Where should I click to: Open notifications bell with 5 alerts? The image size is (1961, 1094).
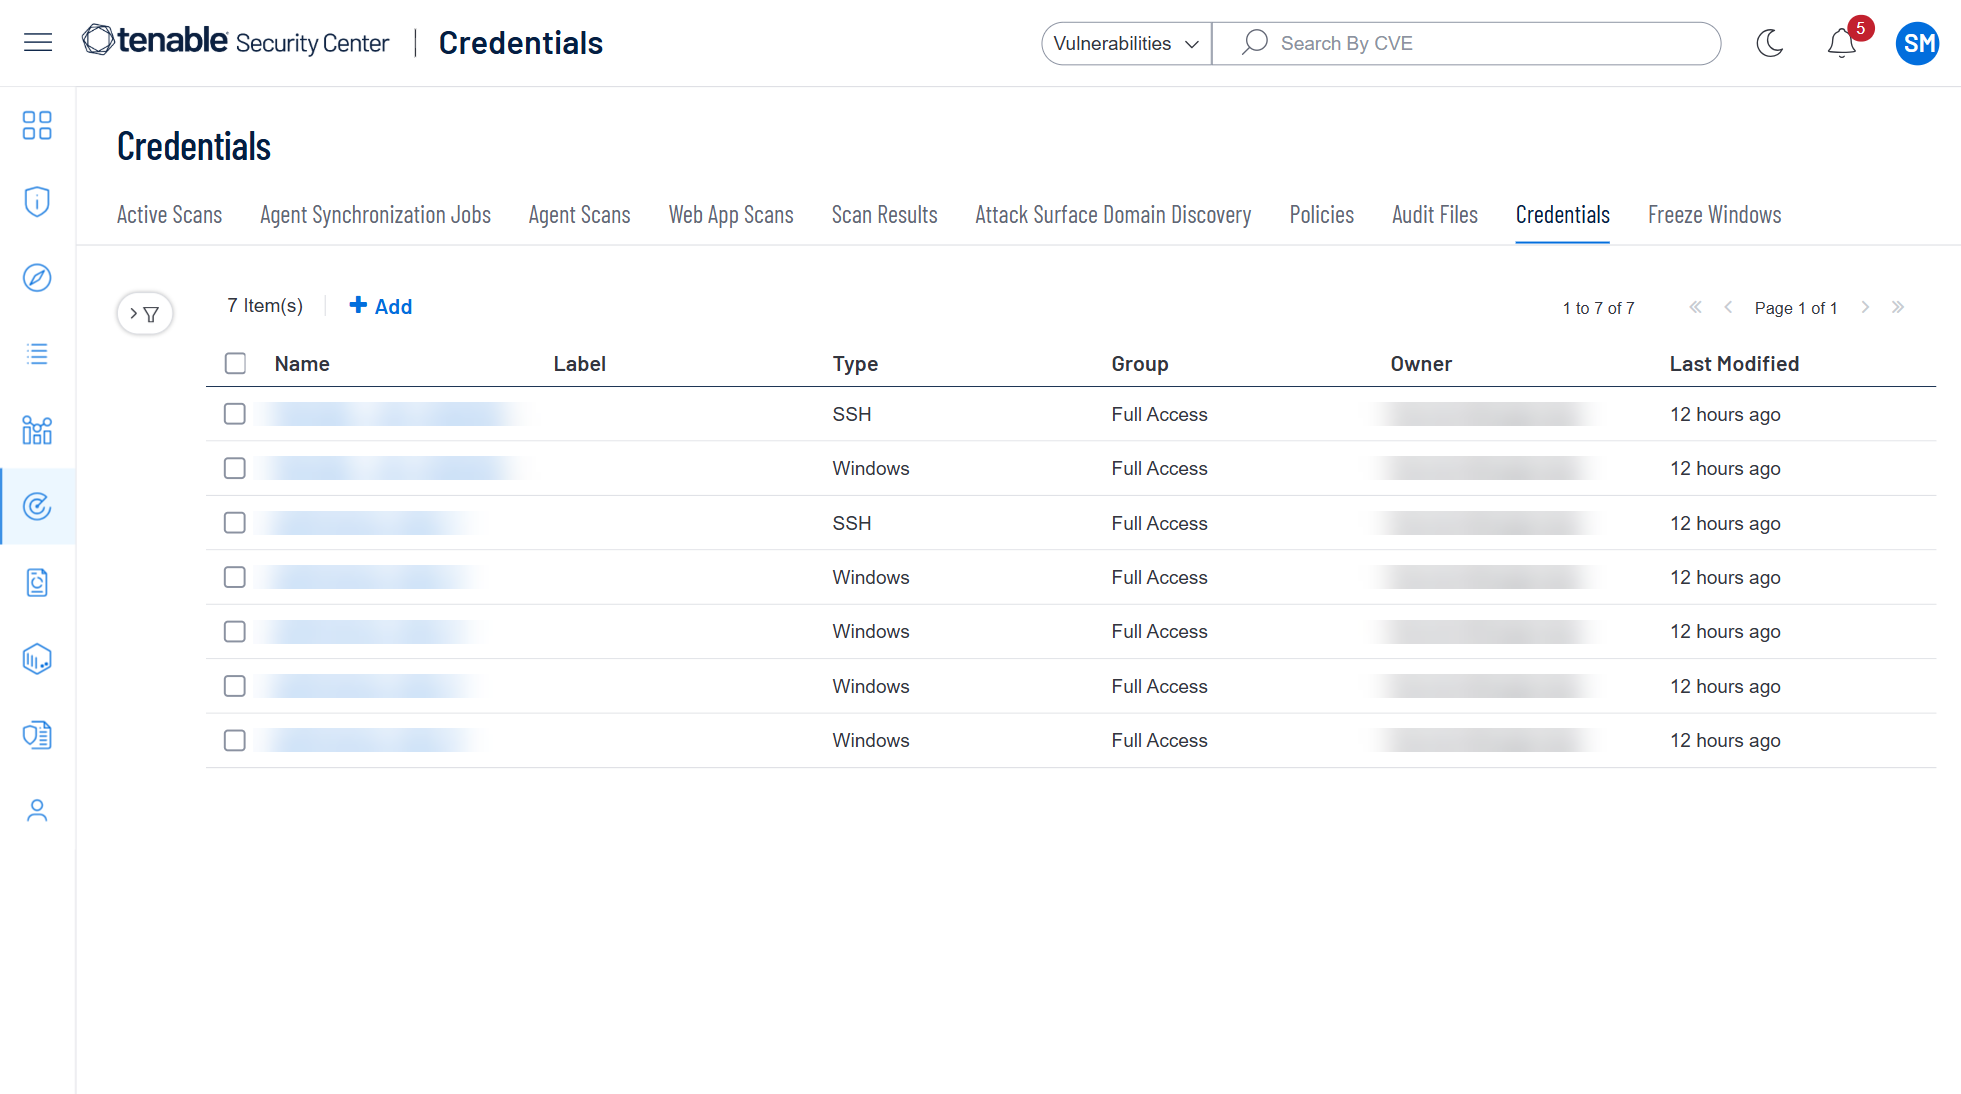point(1842,43)
